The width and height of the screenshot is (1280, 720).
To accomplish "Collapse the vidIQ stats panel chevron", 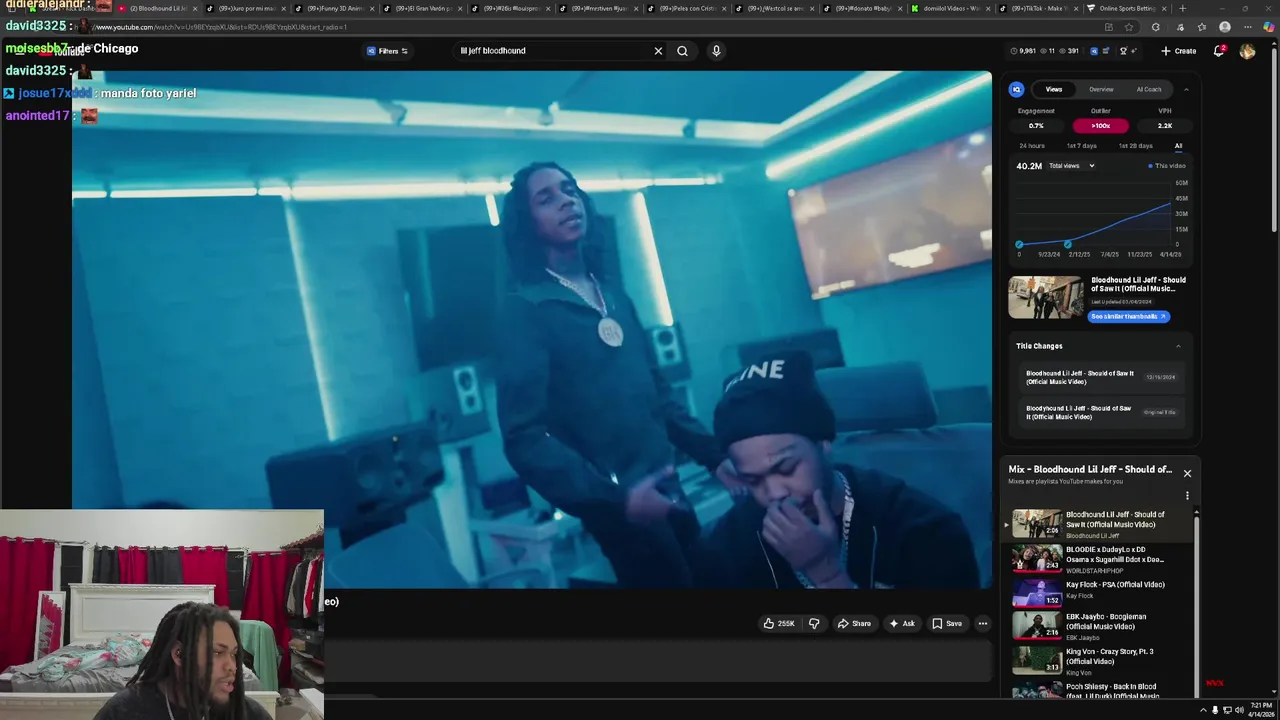I will point(1186,90).
